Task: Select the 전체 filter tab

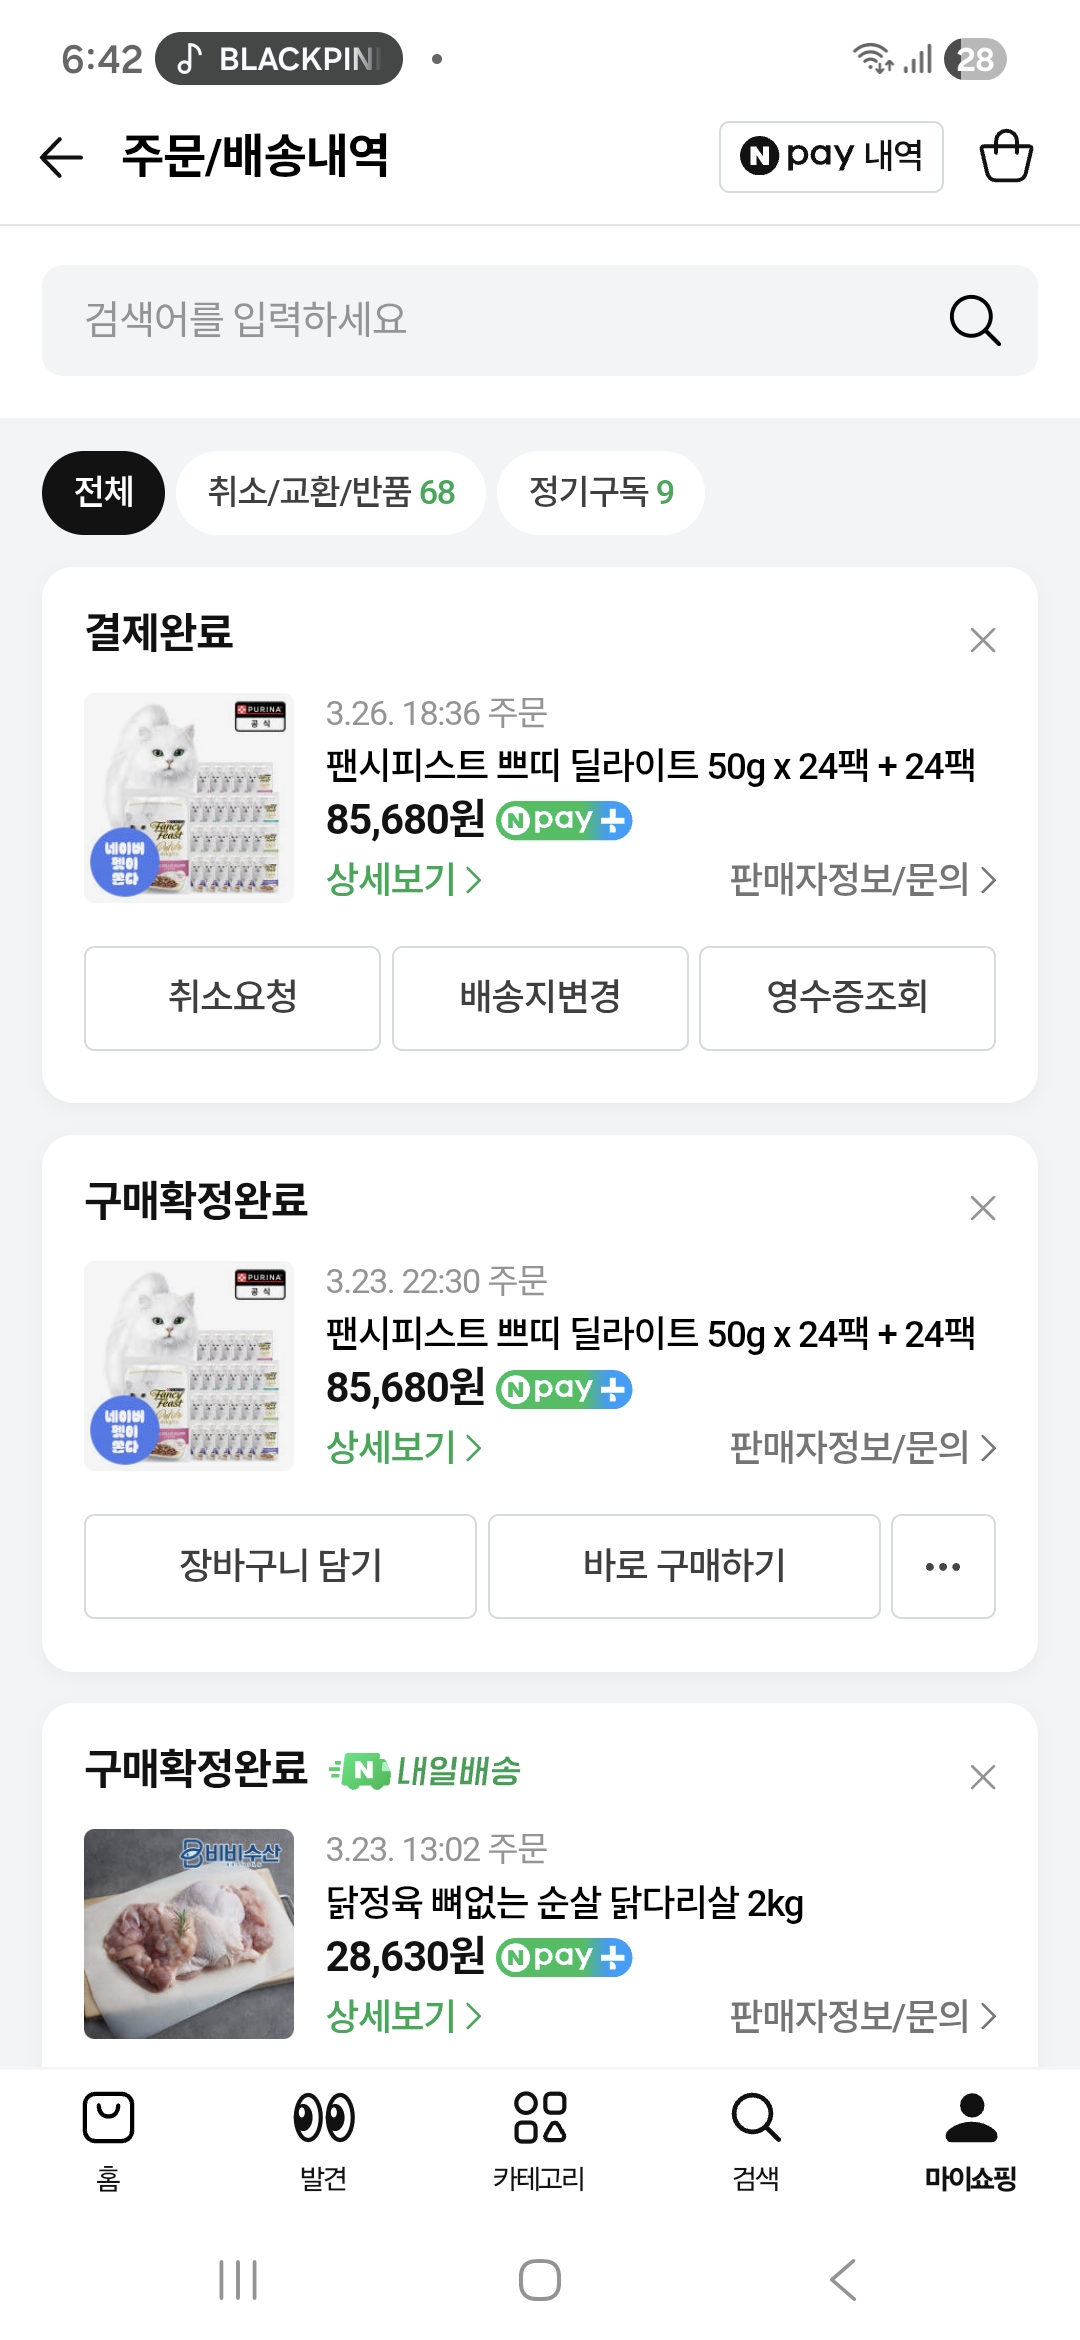Action: tap(103, 492)
